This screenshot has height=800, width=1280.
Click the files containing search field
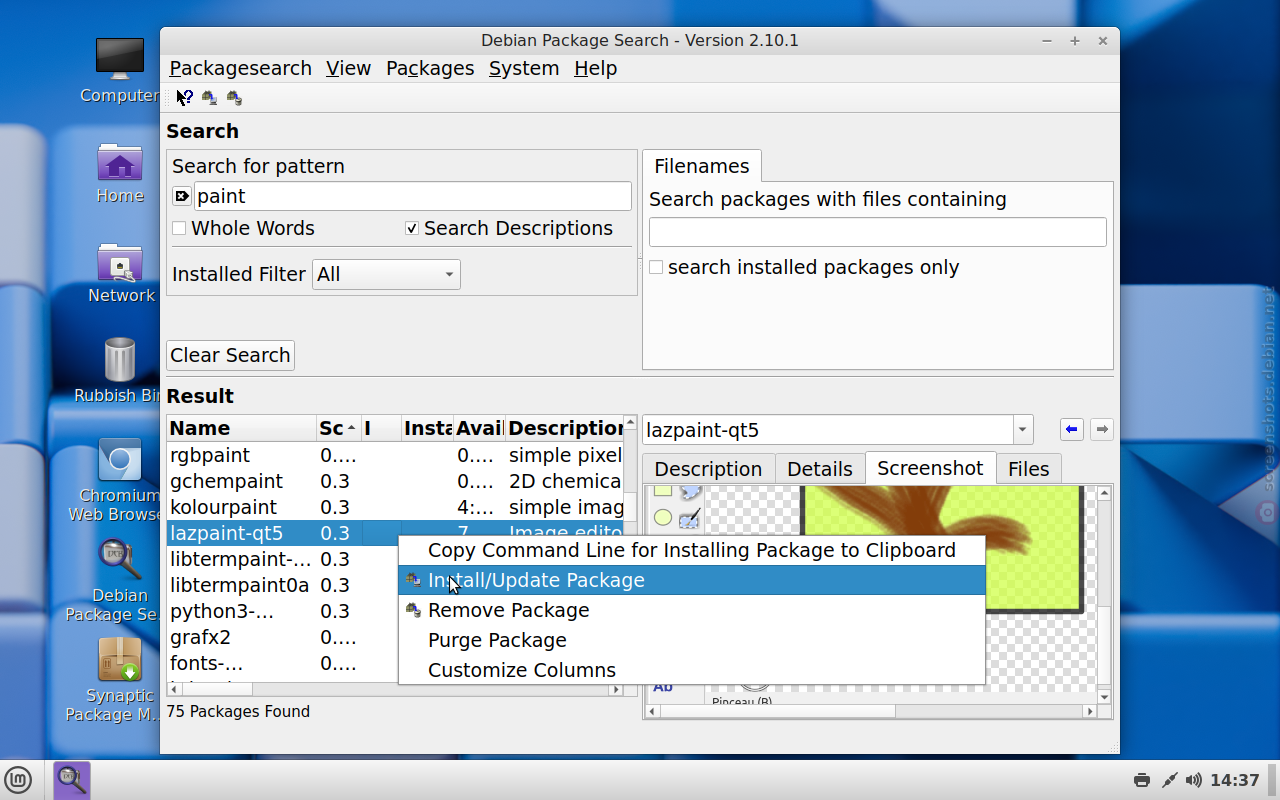coord(878,232)
